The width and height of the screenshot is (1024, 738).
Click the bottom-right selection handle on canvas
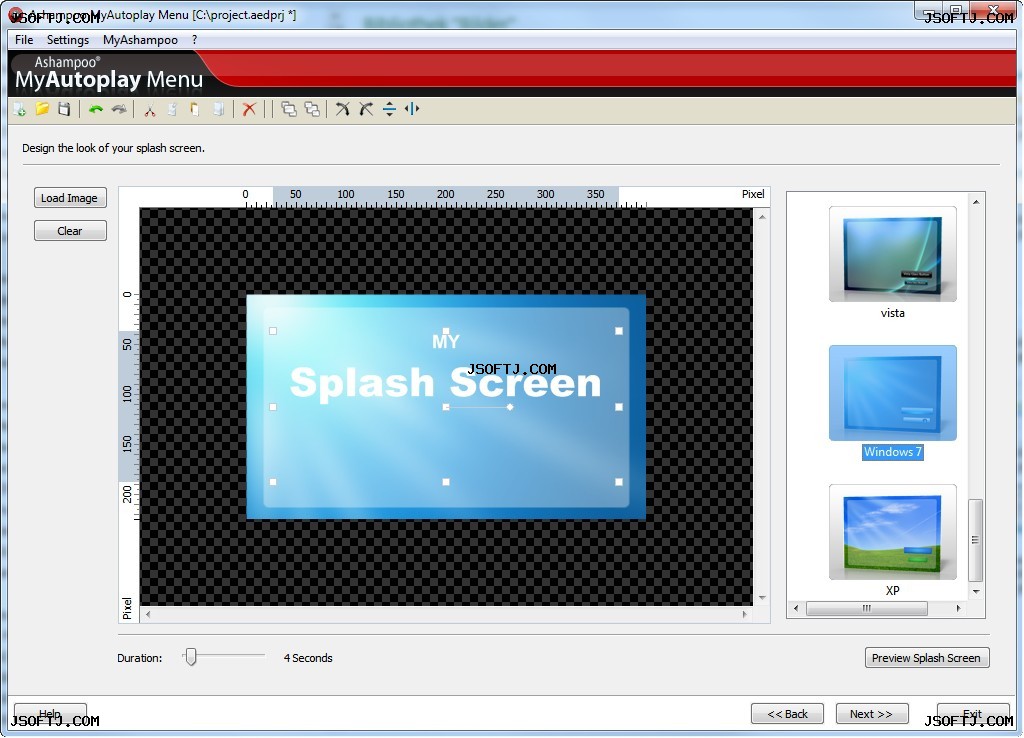click(618, 482)
